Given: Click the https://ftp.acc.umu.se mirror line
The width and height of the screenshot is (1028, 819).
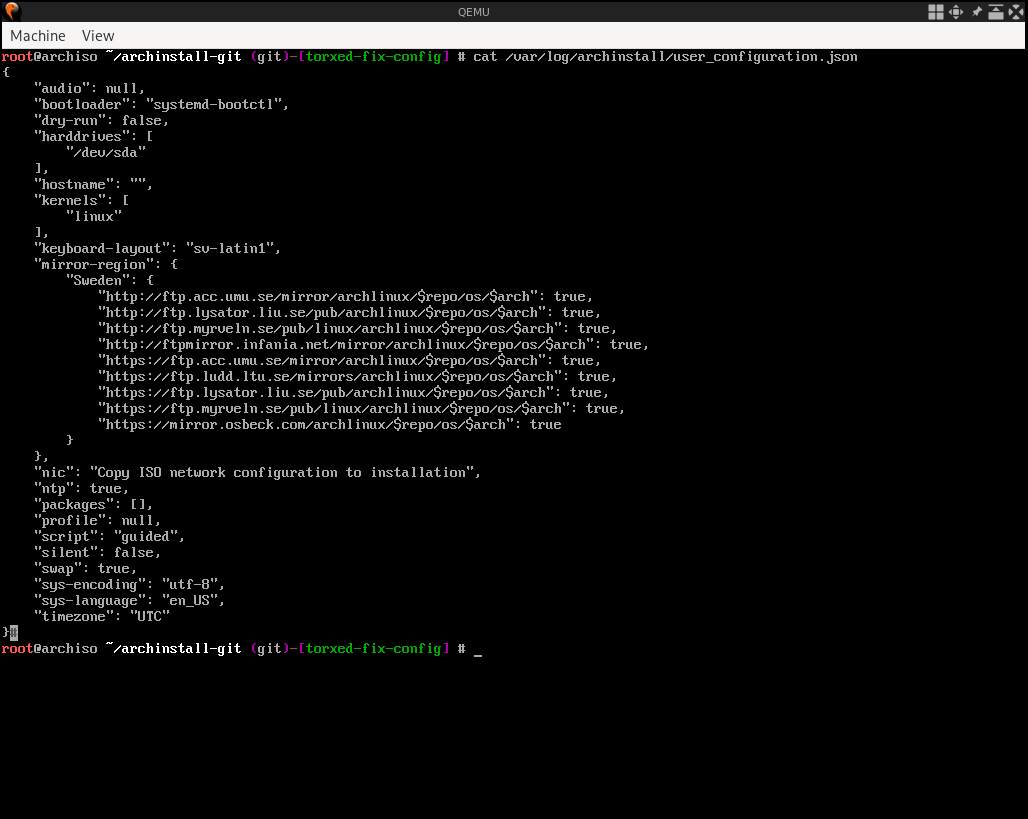Looking at the screenshot, I should click(x=349, y=361).
